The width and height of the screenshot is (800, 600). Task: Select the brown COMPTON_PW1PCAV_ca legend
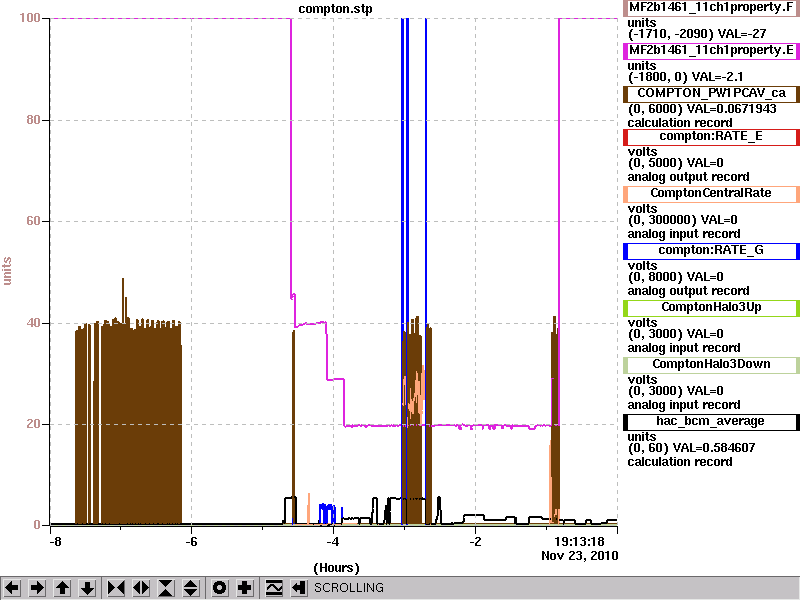(711, 93)
